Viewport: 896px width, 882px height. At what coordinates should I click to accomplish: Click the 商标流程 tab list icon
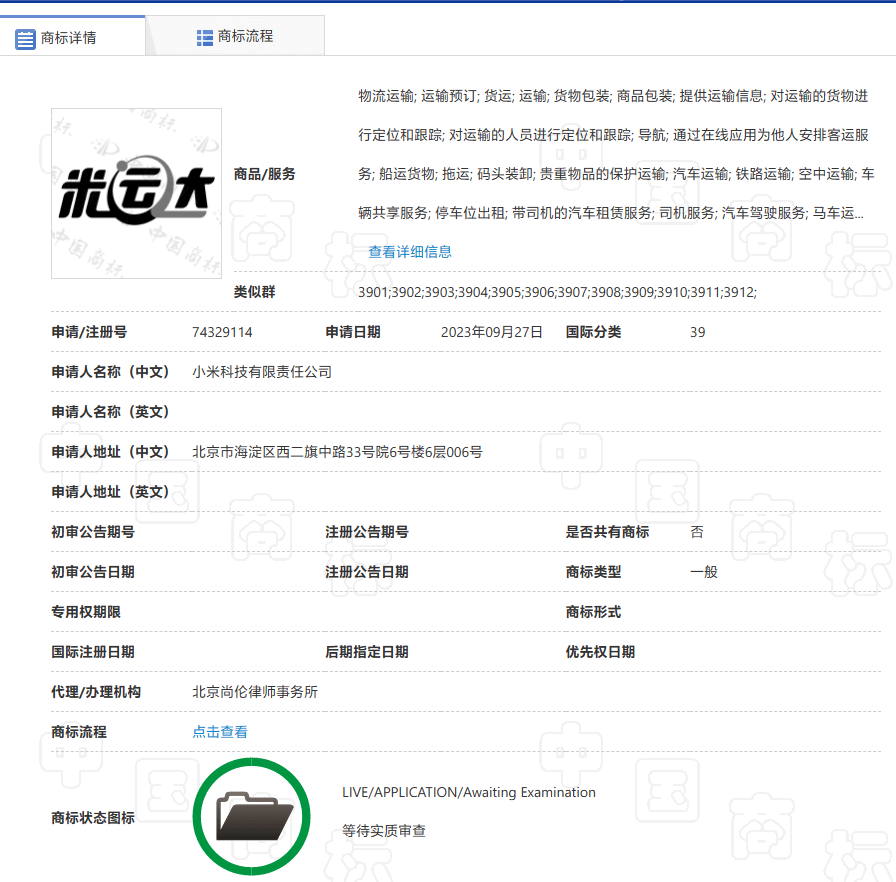205,37
